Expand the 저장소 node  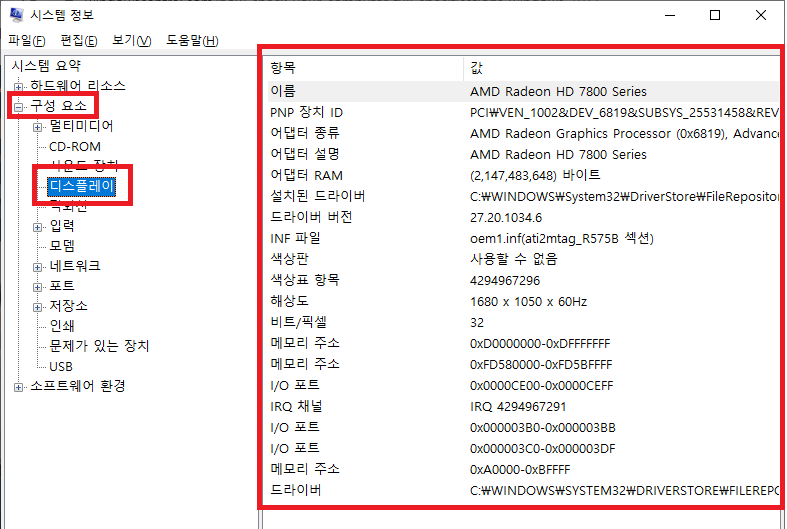point(38,307)
